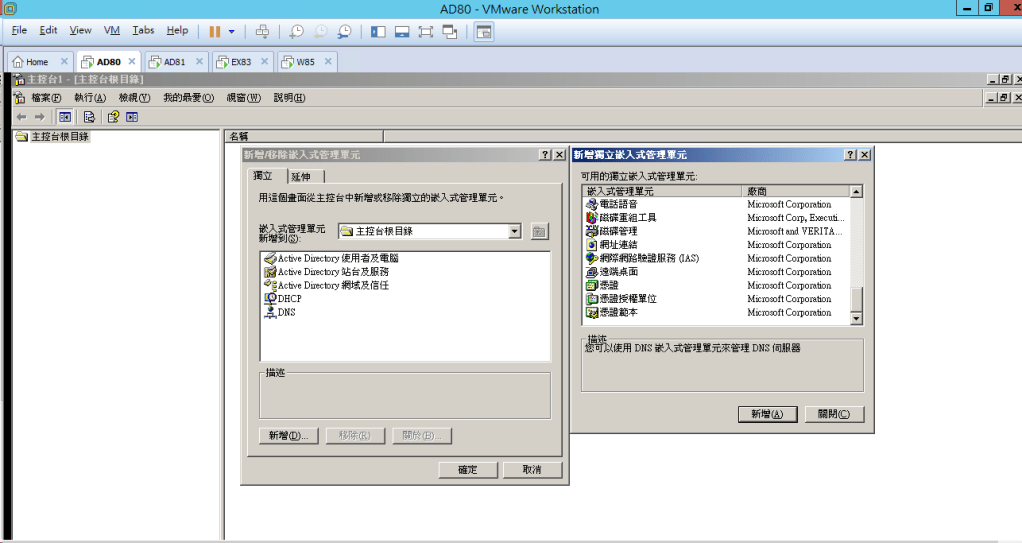The image size is (1022, 543).
Task: Select the 遠端桌面 snap-in icon
Action: click(591, 272)
